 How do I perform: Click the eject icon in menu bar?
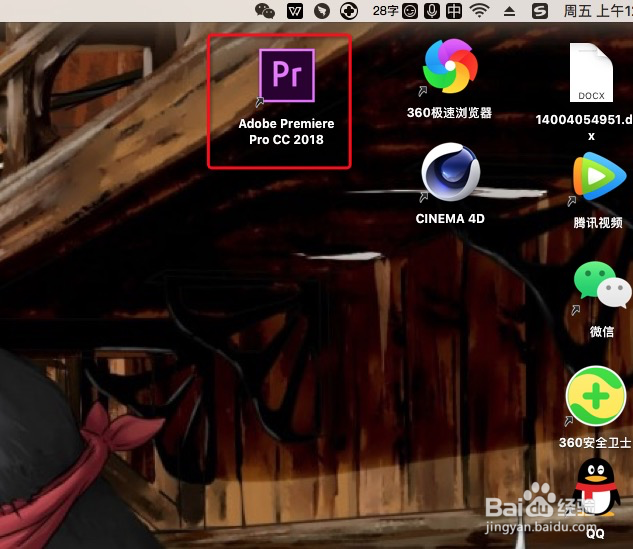[x=509, y=12]
